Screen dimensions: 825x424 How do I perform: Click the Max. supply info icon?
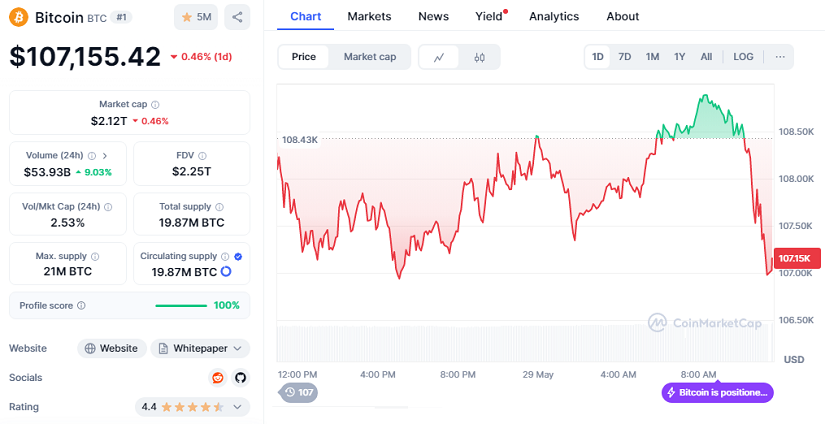click(95, 257)
